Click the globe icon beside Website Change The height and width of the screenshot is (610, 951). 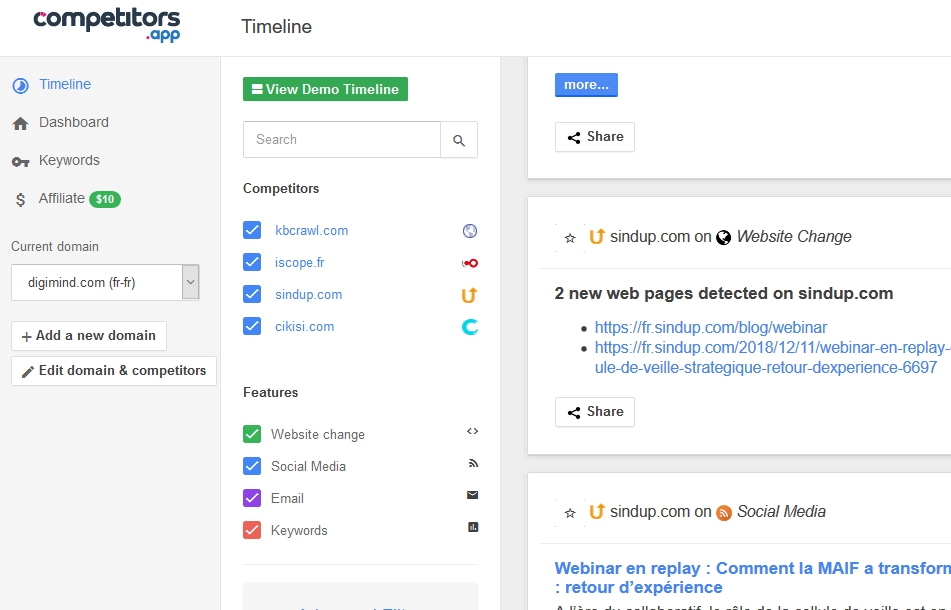pos(724,238)
